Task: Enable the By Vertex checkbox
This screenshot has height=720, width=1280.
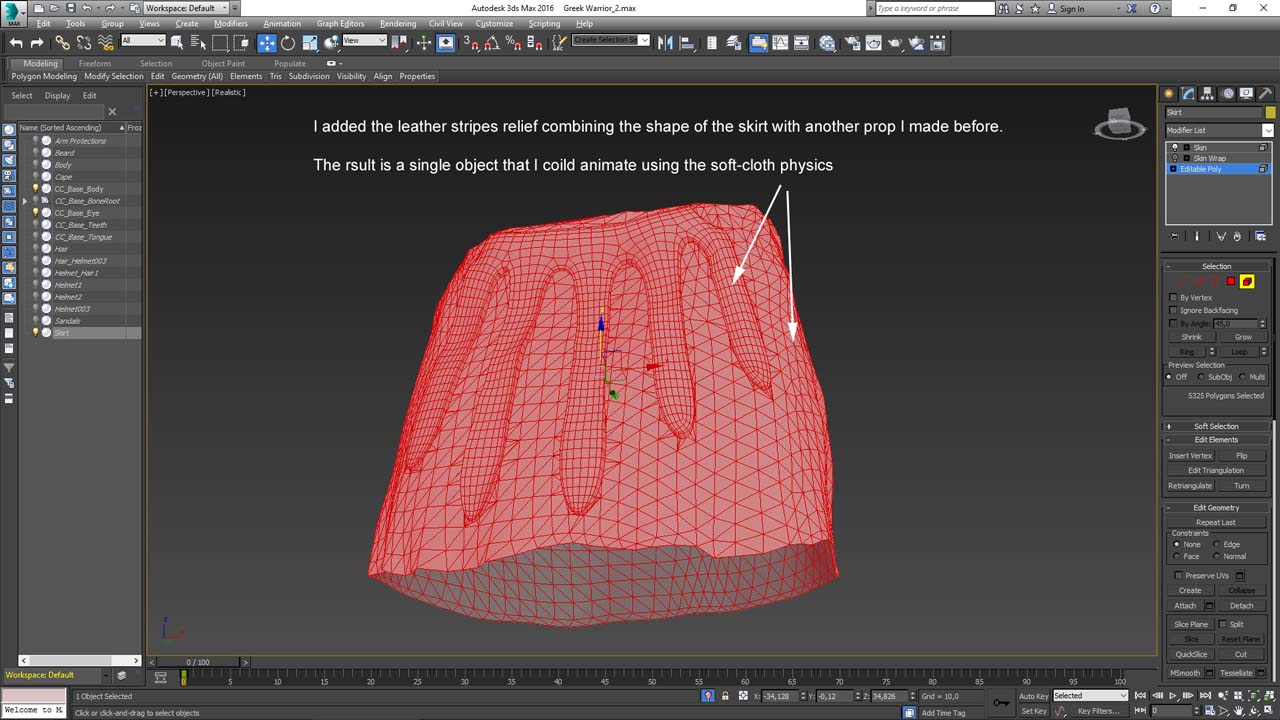Action: (1173, 297)
